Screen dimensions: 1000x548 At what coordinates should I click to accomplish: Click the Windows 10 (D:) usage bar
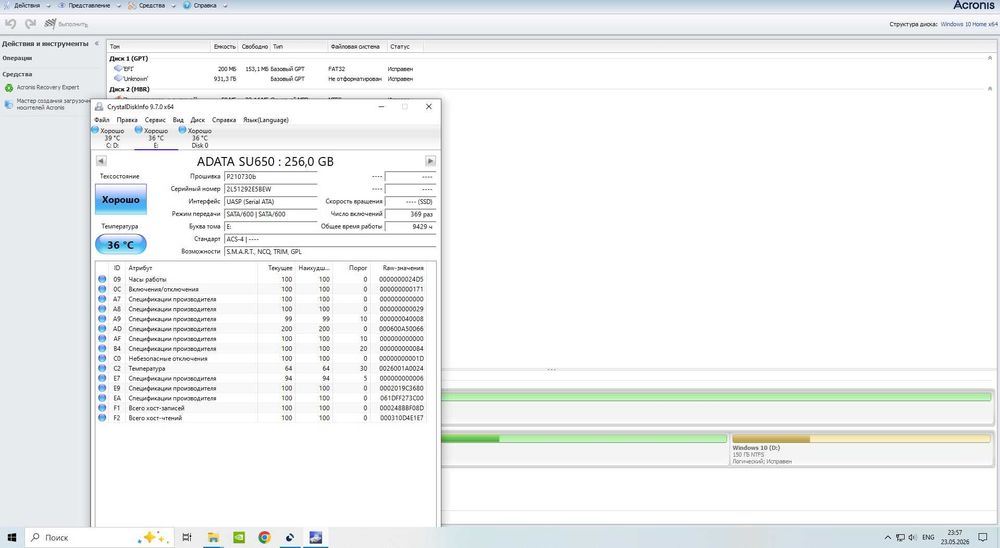coord(861,439)
